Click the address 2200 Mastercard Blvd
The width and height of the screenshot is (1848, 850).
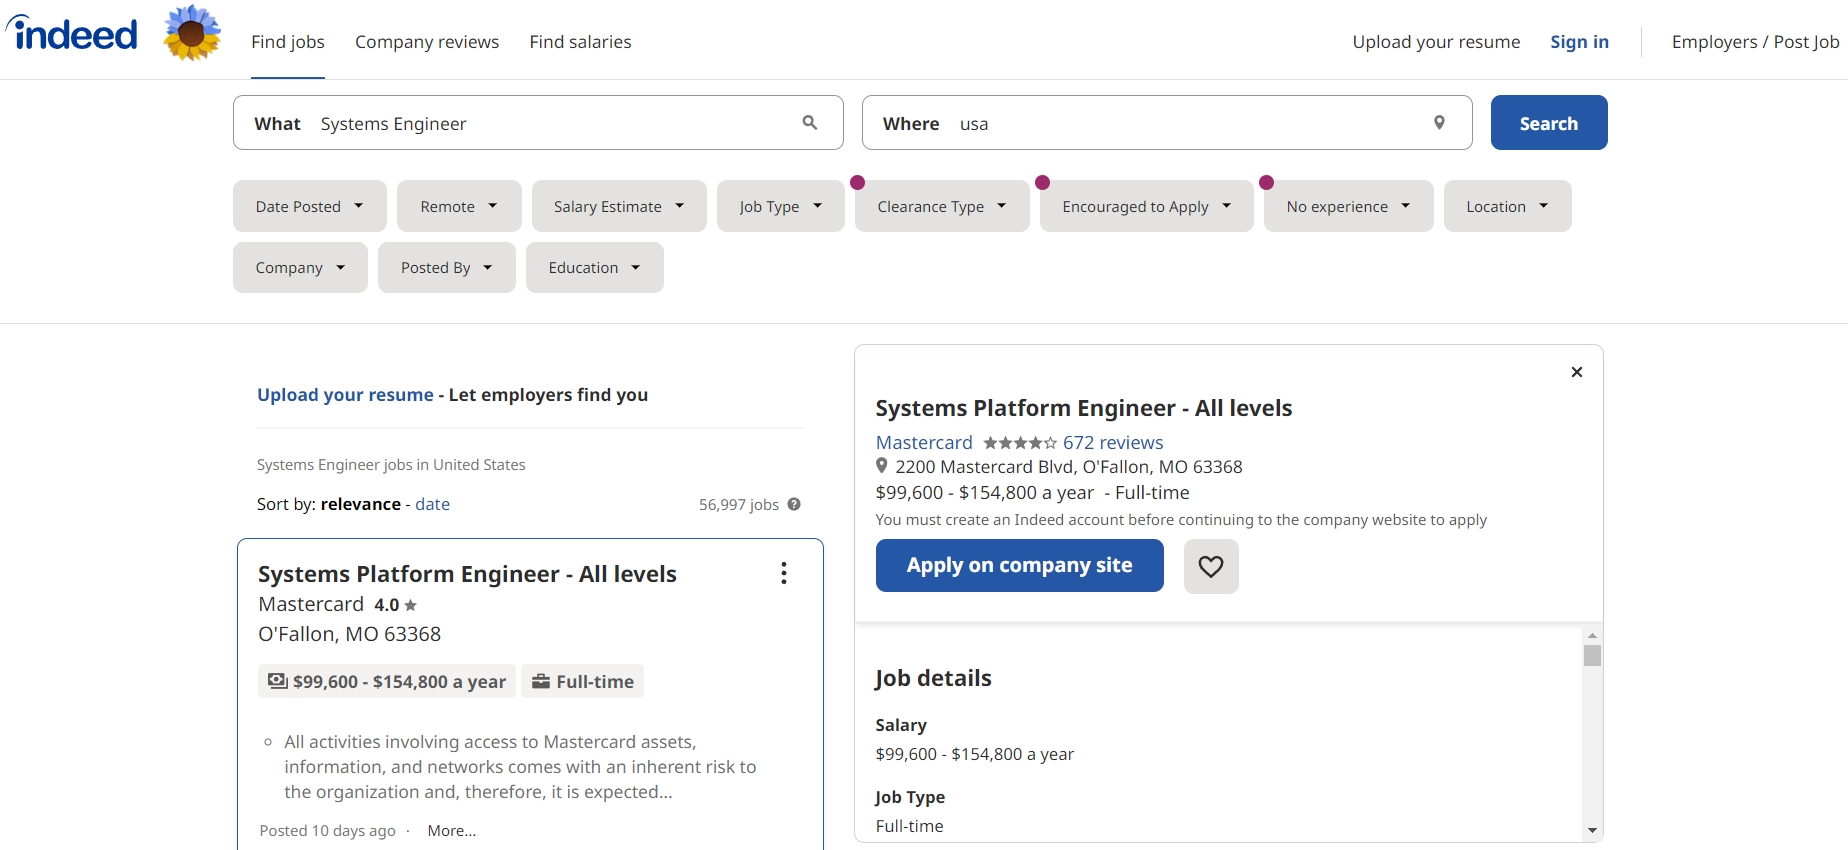point(1069,467)
